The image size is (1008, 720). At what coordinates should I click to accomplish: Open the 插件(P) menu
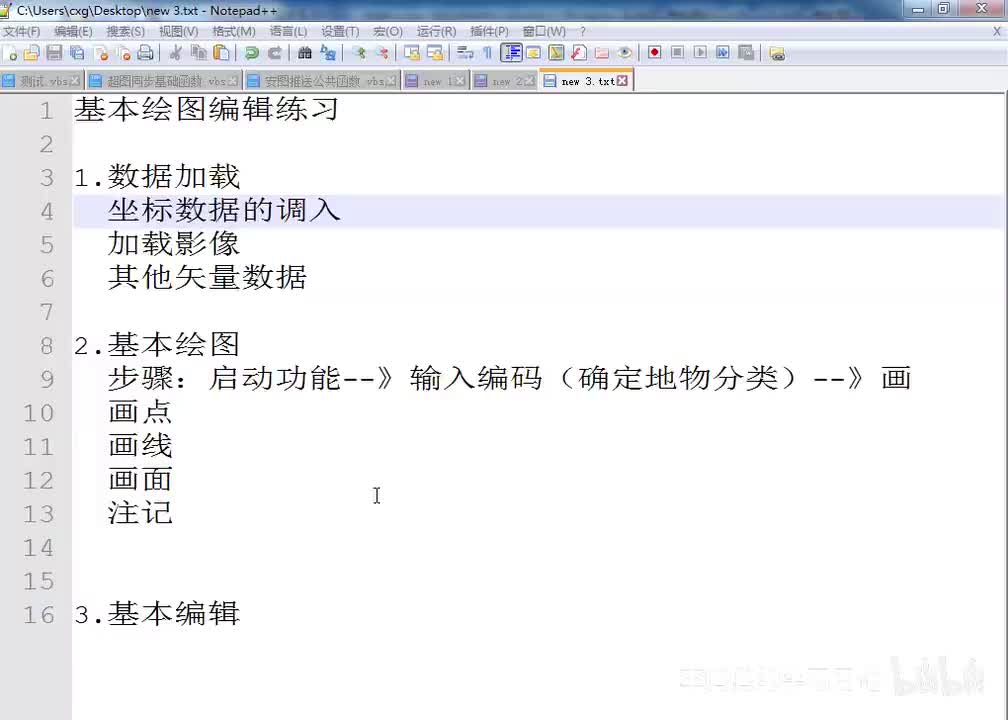click(x=489, y=32)
